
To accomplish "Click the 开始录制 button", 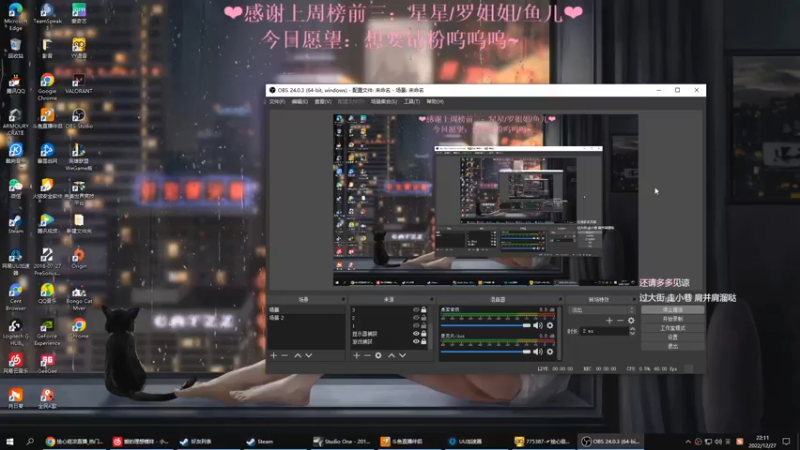I will [x=672, y=319].
